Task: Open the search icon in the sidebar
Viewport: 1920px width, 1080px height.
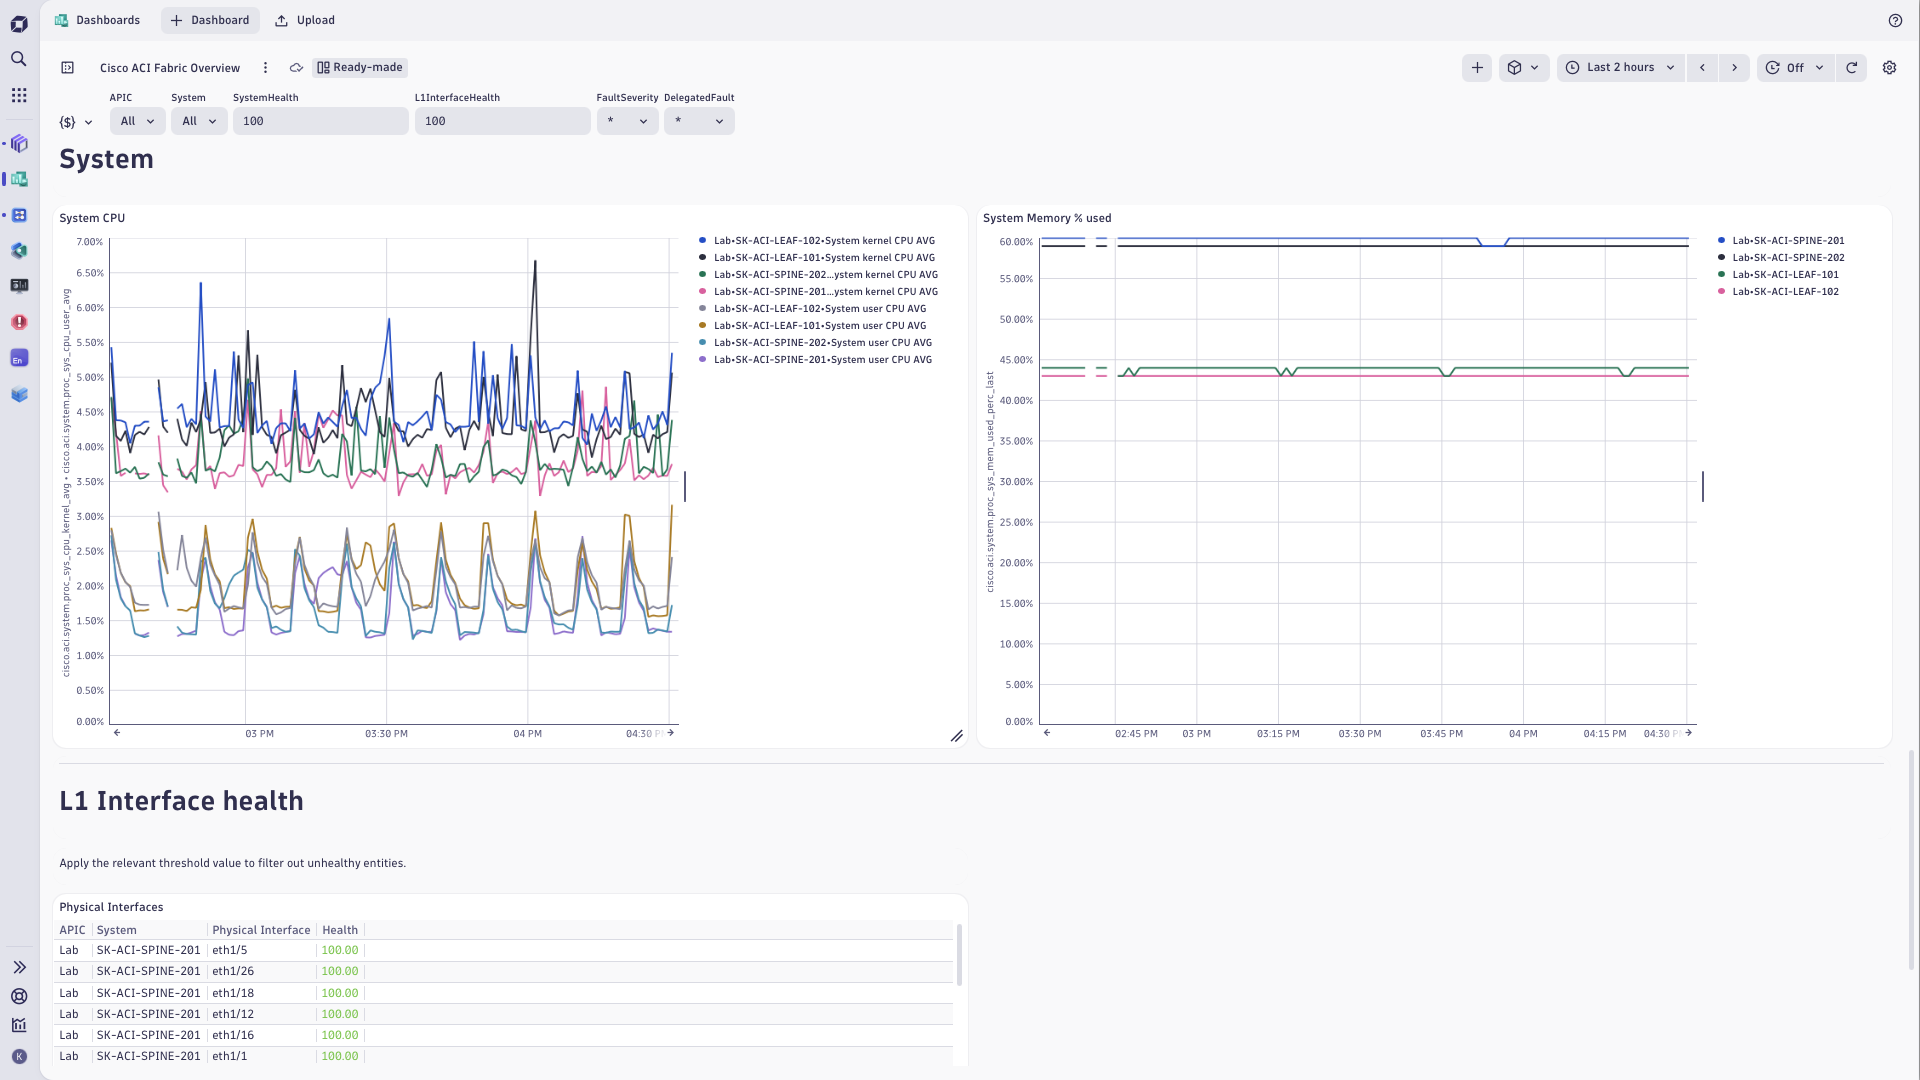Action: point(18,59)
